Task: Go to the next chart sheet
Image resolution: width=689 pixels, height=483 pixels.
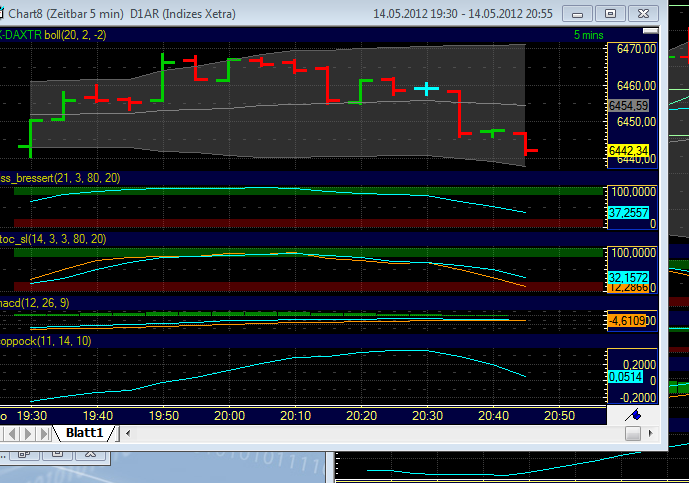Action: [28, 434]
